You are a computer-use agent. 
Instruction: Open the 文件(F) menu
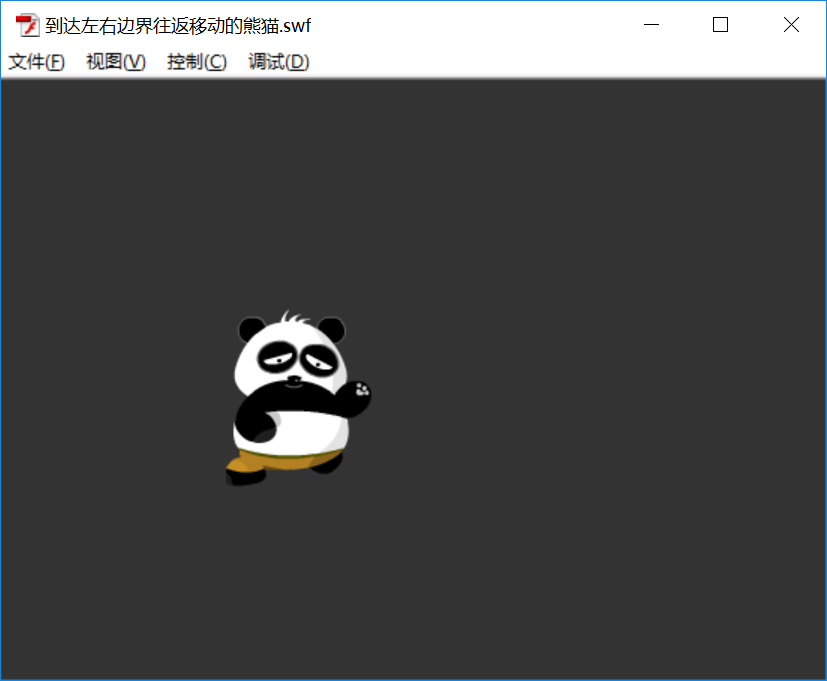(36, 61)
